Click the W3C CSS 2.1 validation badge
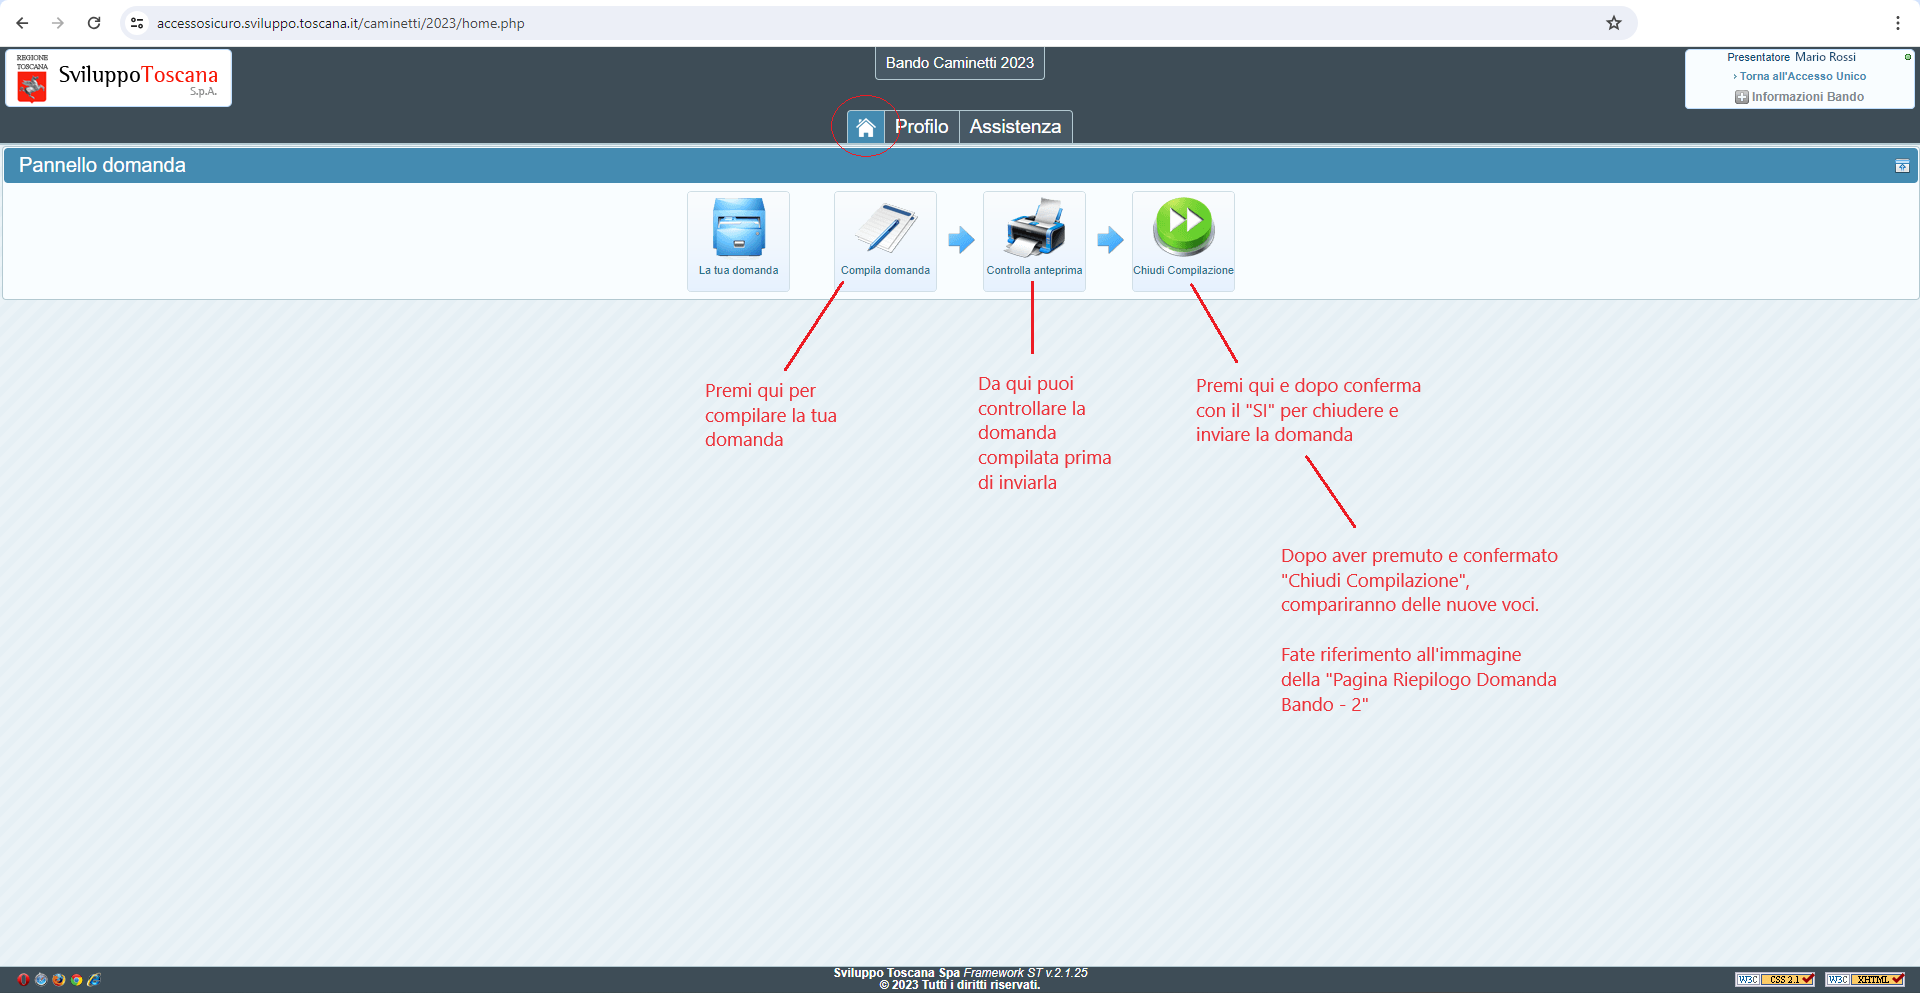This screenshot has height=993, width=1920. (1774, 980)
